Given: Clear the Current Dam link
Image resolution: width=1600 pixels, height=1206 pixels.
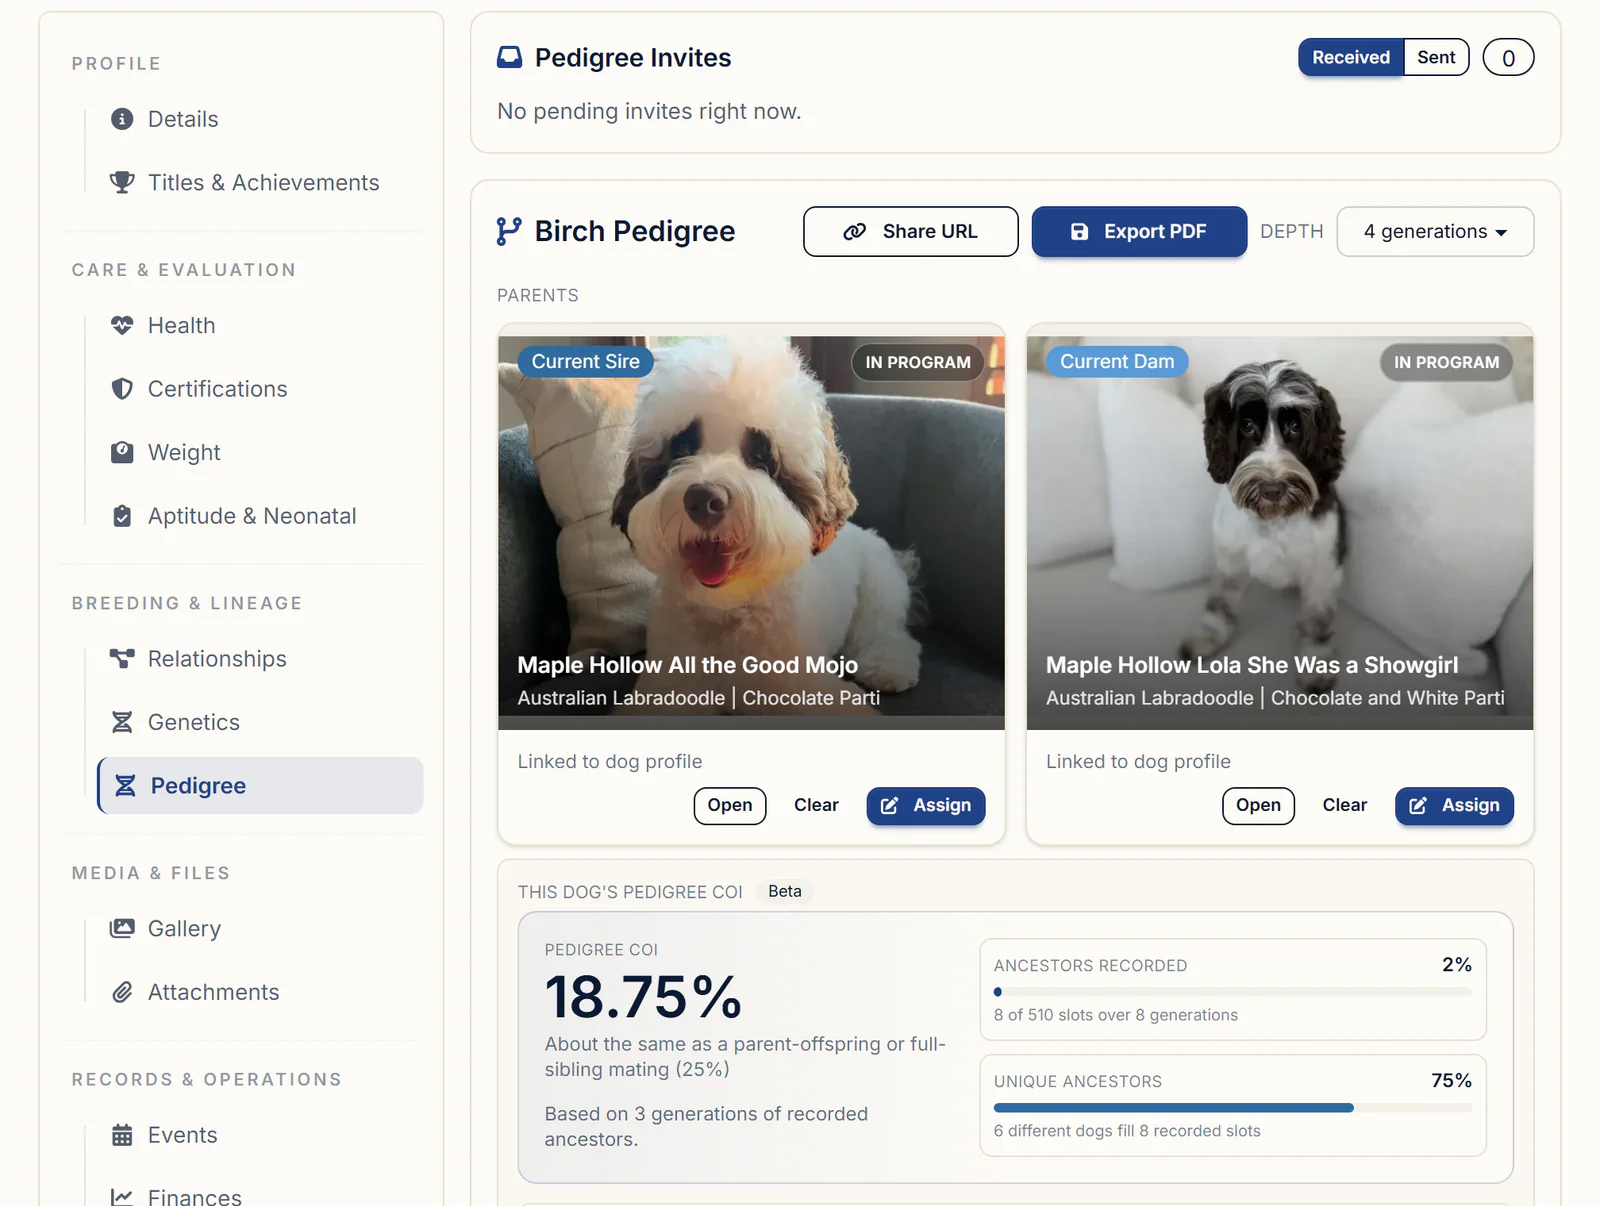Looking at the screenshot, I should pos(1344,805).
